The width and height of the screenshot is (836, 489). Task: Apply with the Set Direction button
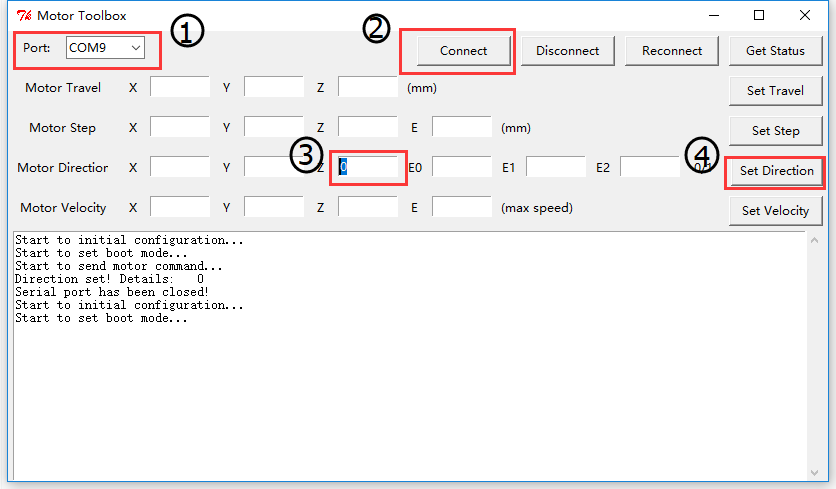tap(776, 170)
